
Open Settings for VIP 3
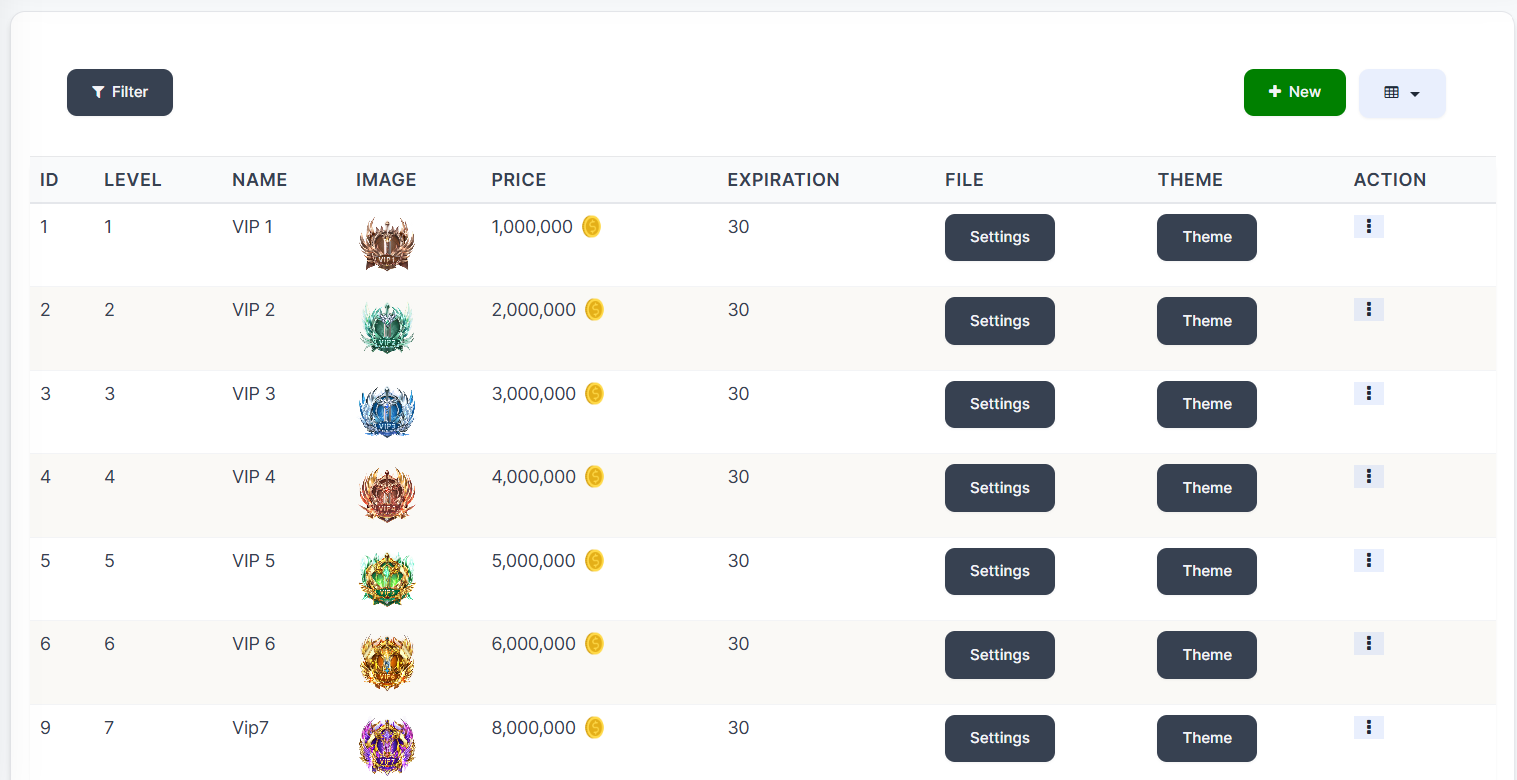click(1000, 404)
